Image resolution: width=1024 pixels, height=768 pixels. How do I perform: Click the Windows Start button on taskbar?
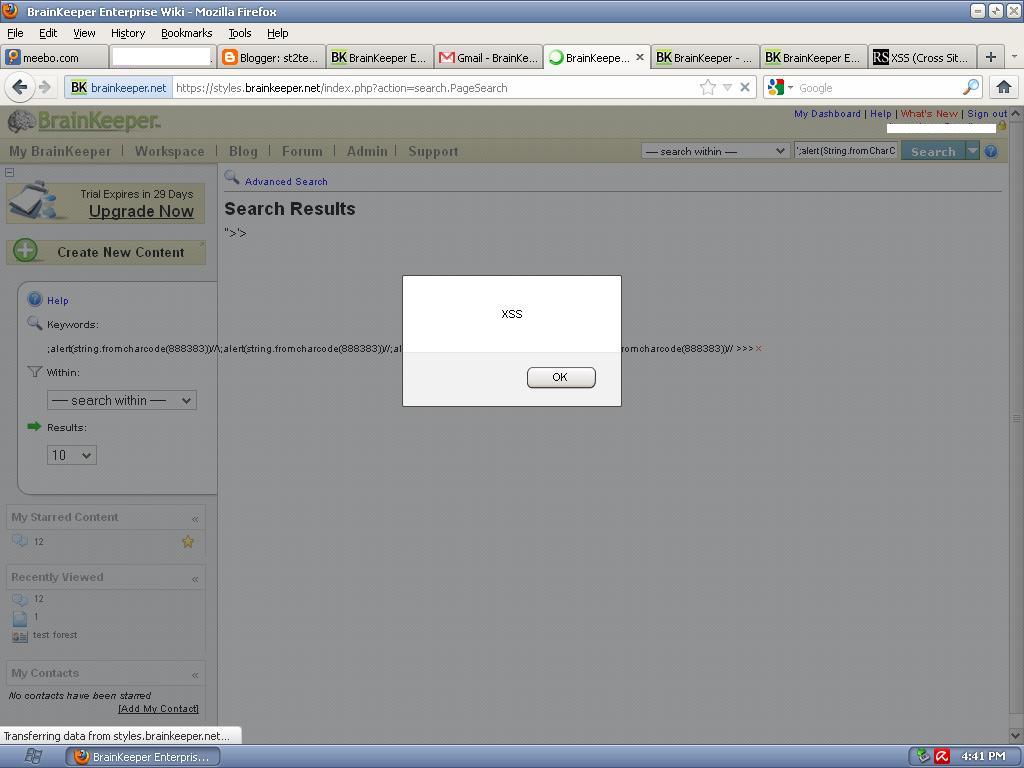33,756
